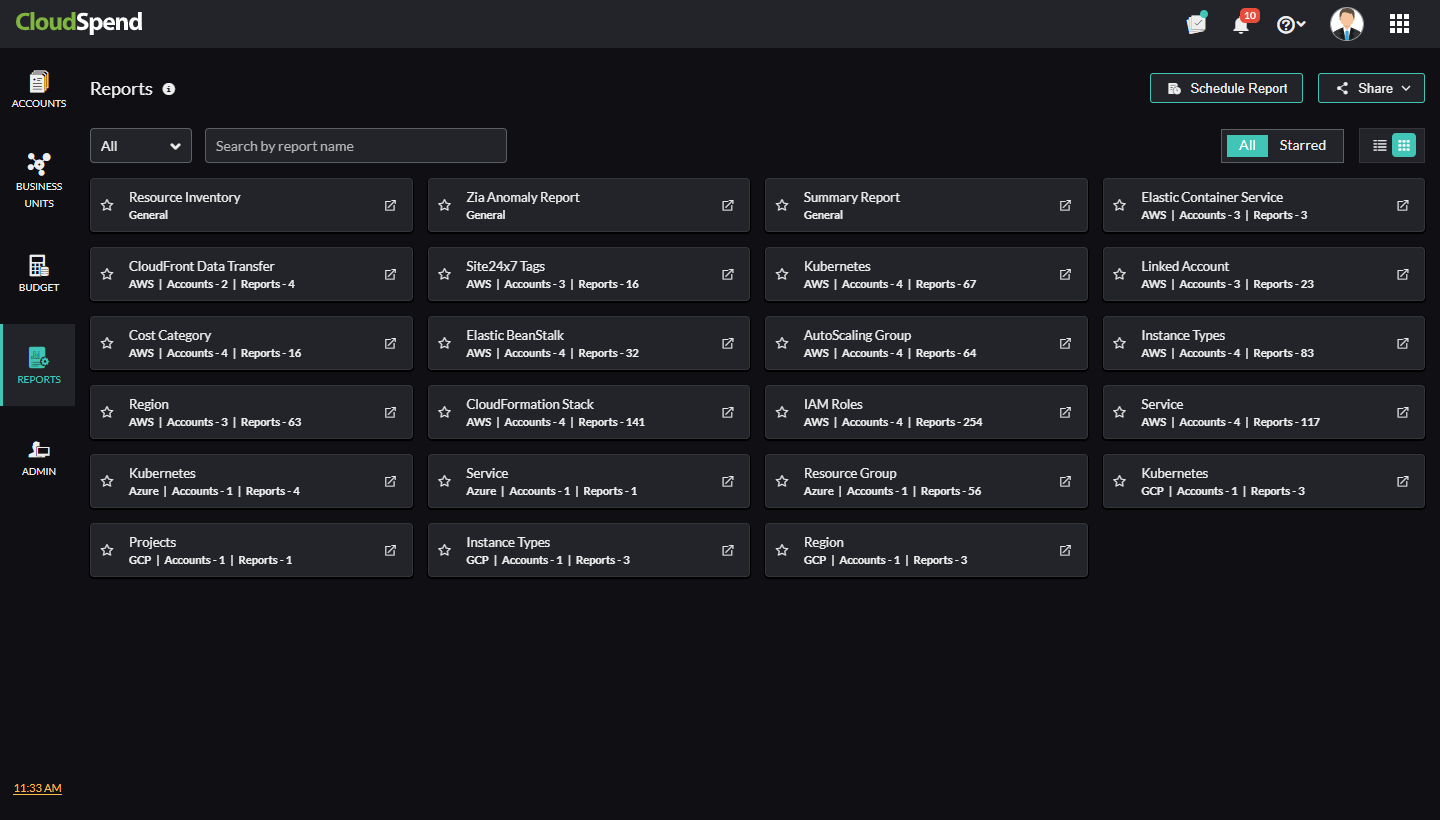The width and height of the screenshot is (1440, 820).
Task: View the user profile avatar picture
Action: coord(1347,23)
